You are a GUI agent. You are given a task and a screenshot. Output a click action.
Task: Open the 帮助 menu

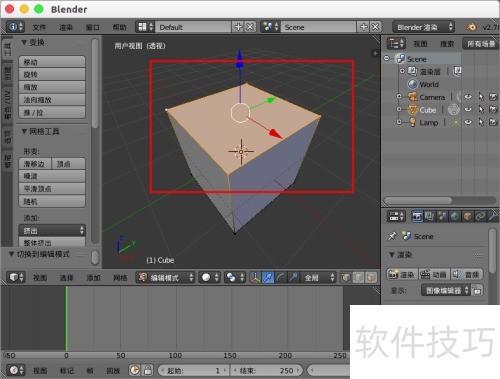pos(119,27)
